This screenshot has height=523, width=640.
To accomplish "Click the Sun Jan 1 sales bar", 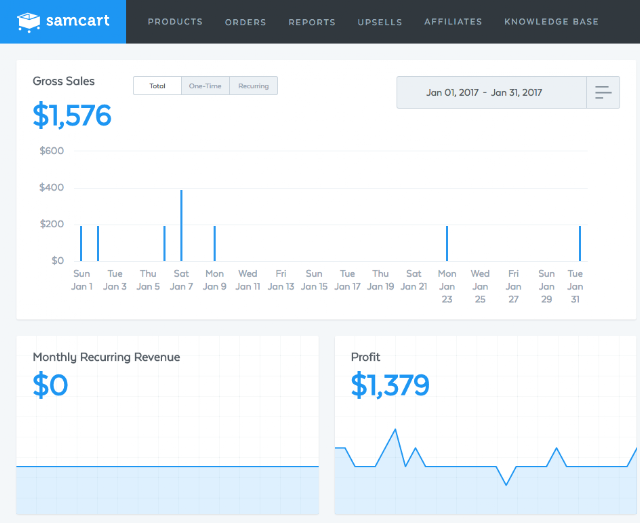I will pos(81,243).
